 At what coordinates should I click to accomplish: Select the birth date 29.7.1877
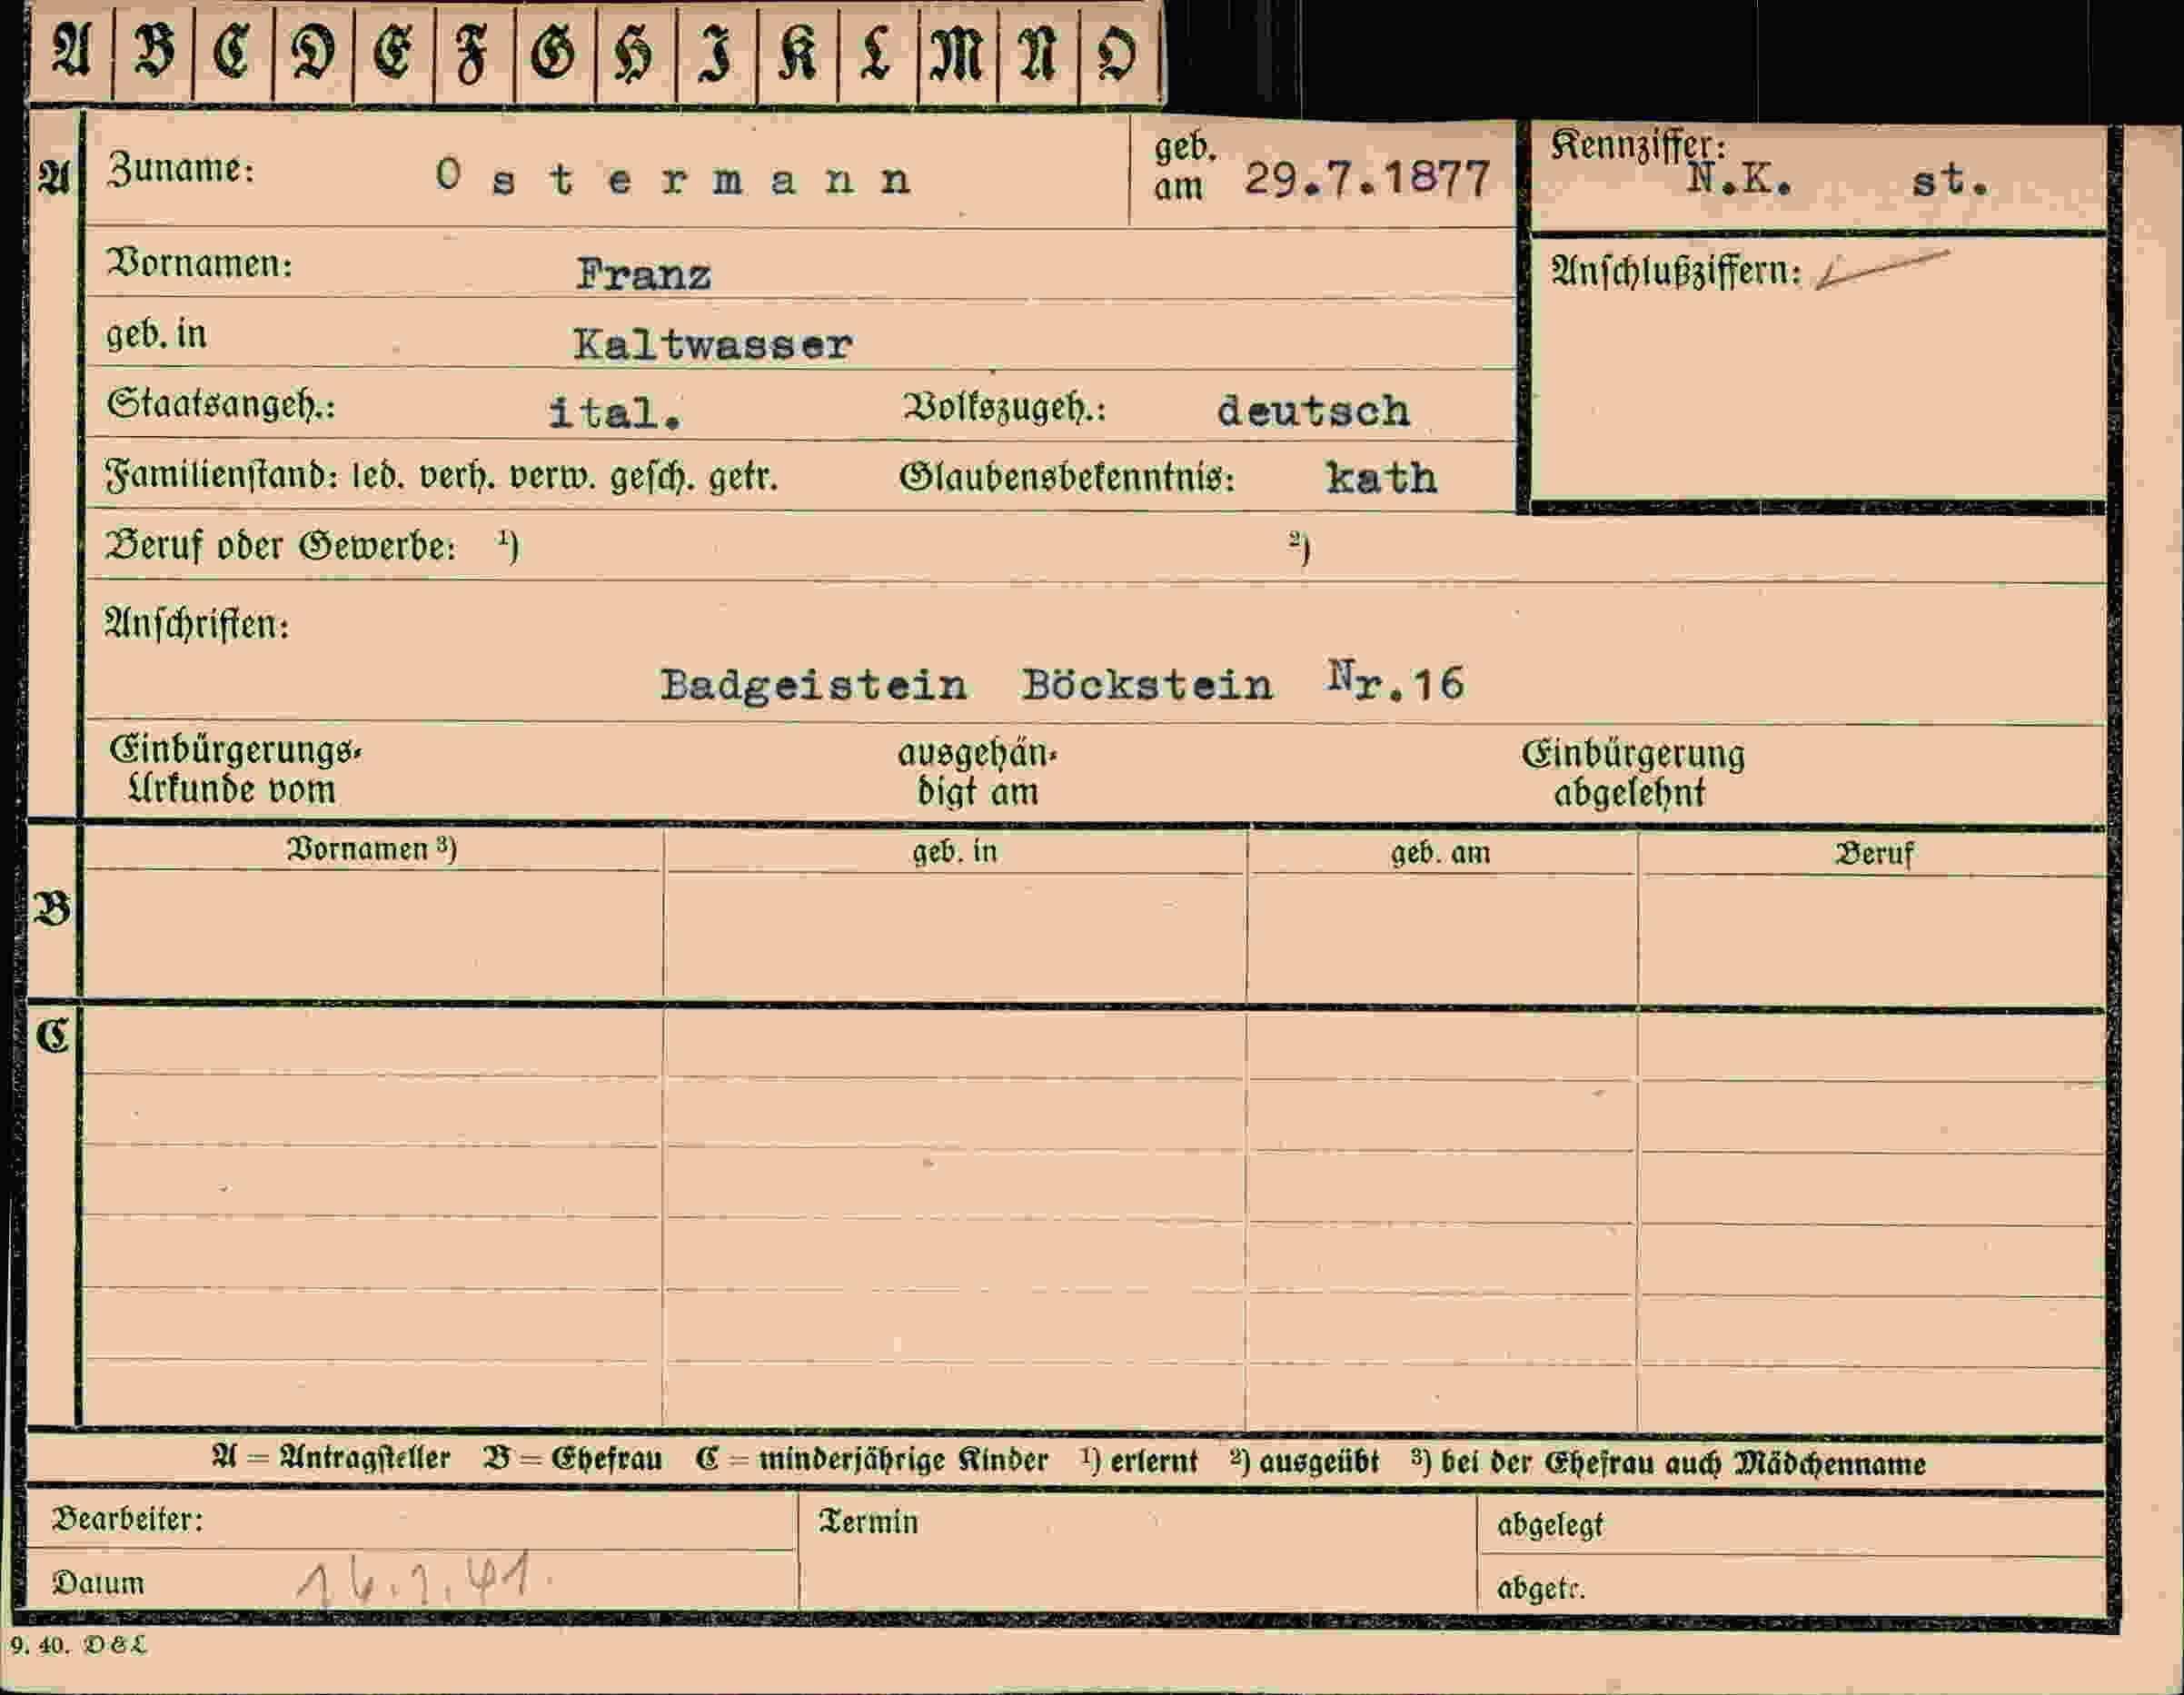[x=1367, y=179]
